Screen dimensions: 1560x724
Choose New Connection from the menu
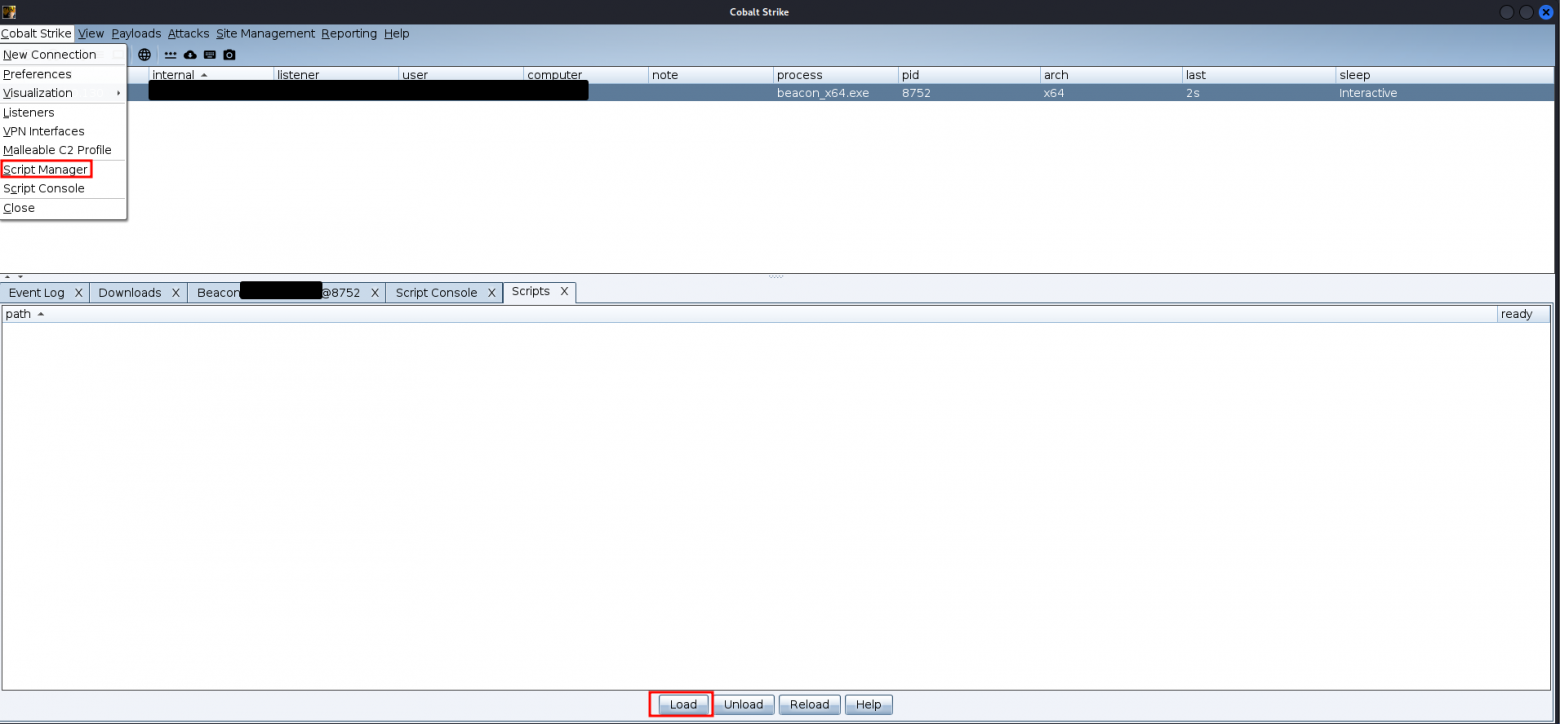click(63, 54)
